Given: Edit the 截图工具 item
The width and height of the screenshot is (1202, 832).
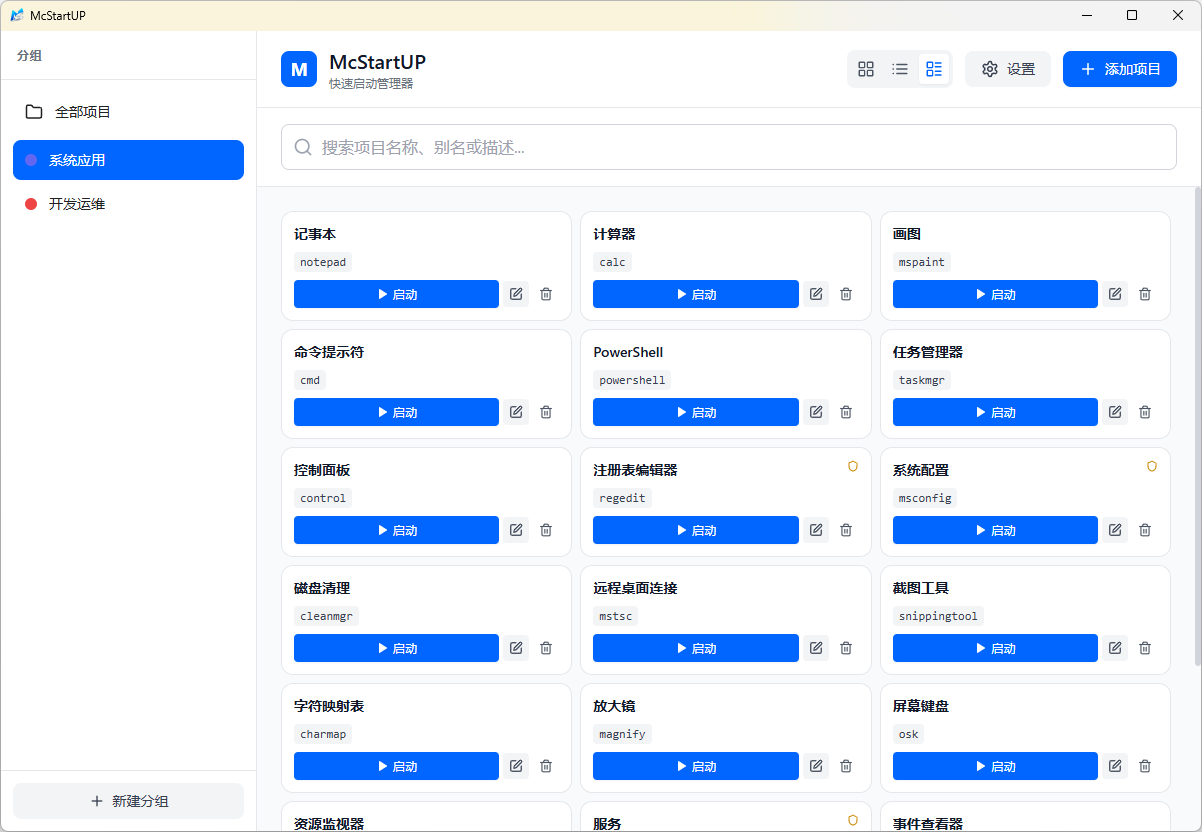Looking at the screenshot, I should pyautogui.click(x=1115, y=648).
